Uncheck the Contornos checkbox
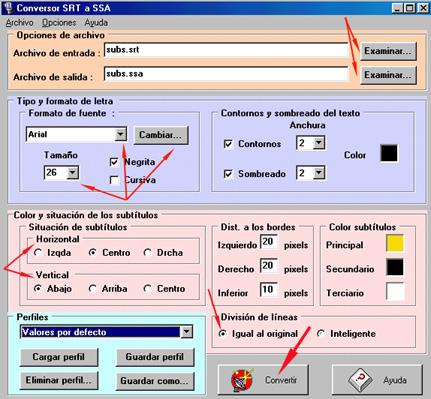This screenshot has width=431, height=399. (228, 144)
